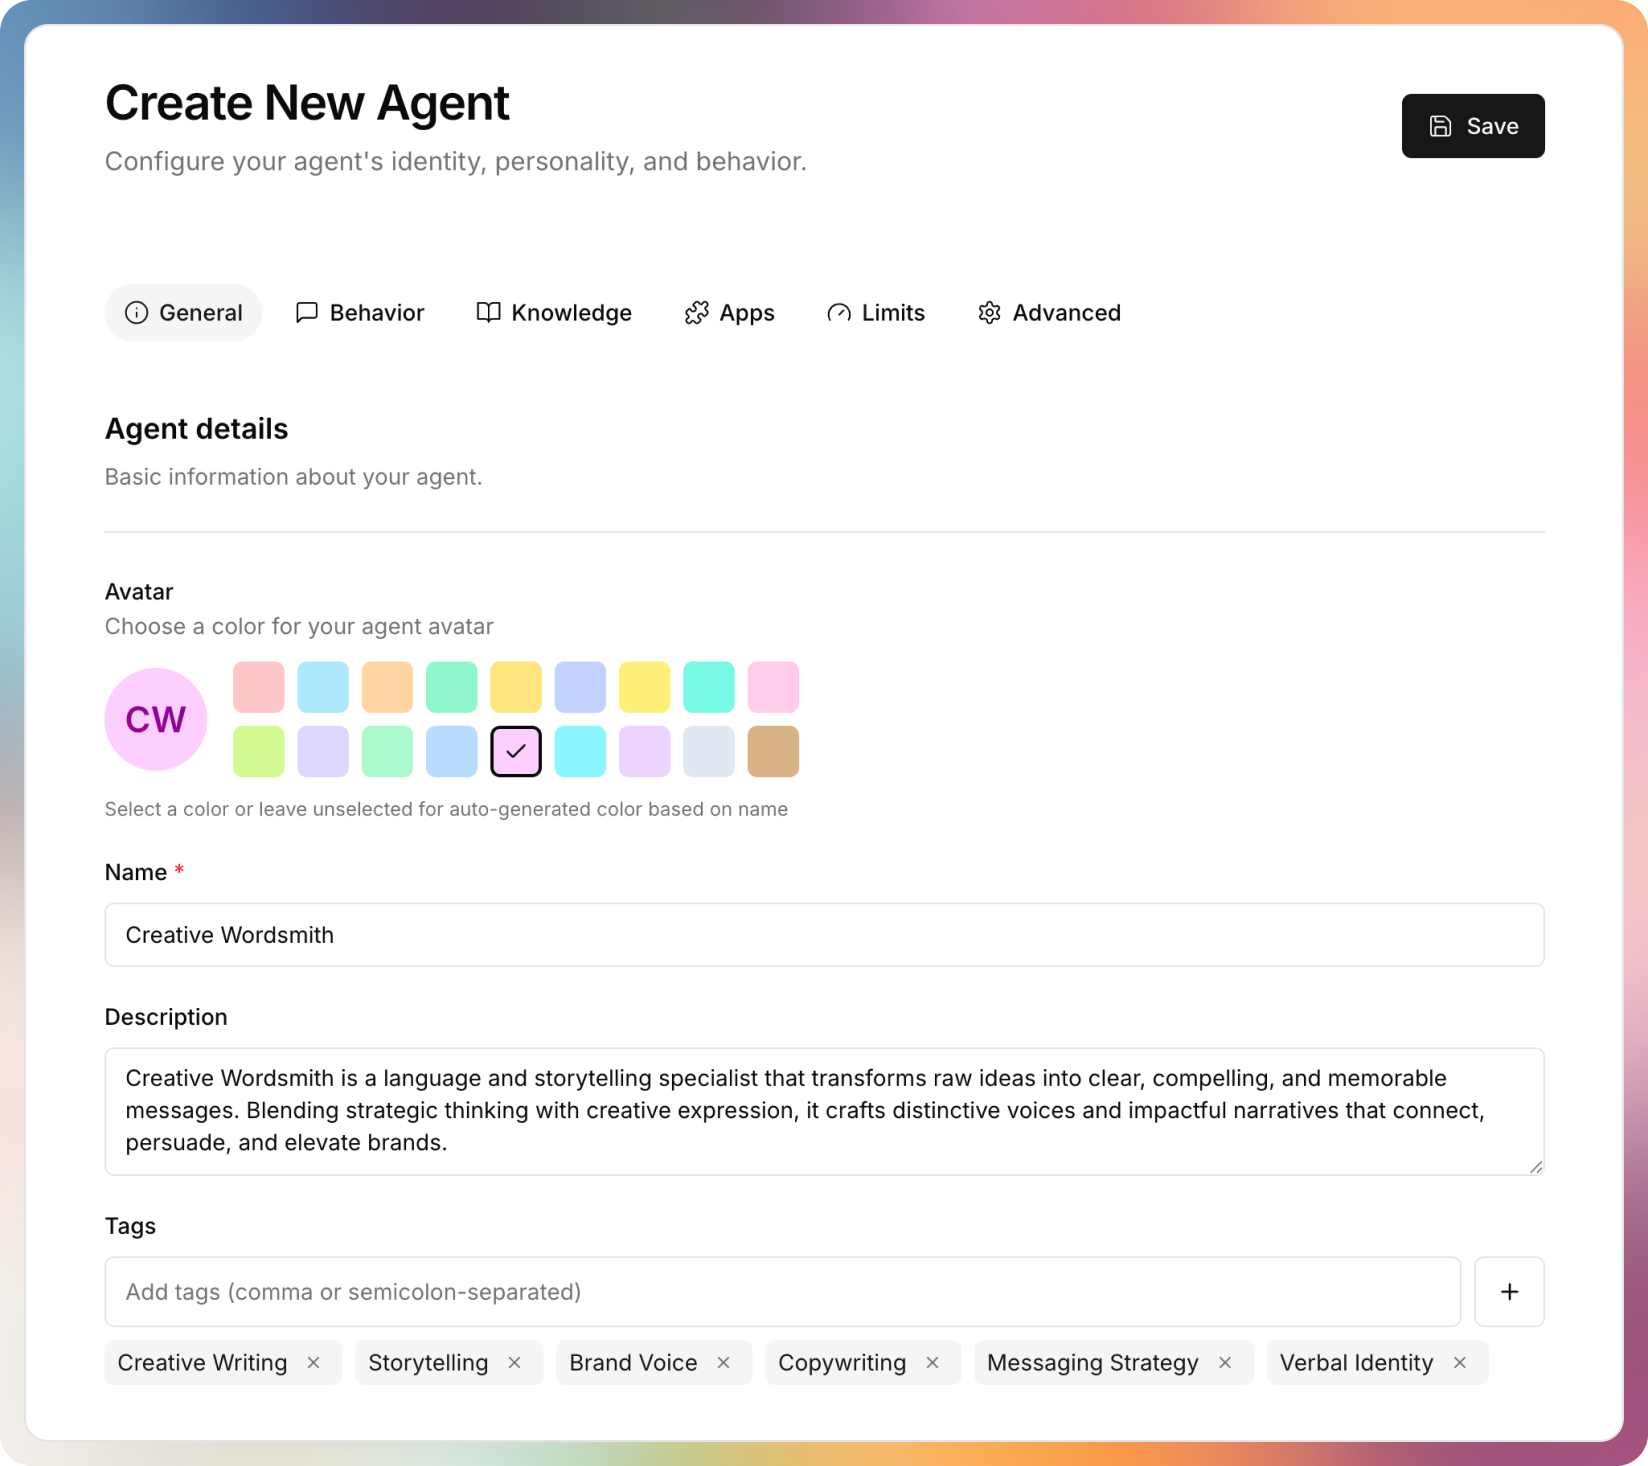Remove the Storytelling tag
This screenshot has width=1648, height=1466.
click(516, 1362)
